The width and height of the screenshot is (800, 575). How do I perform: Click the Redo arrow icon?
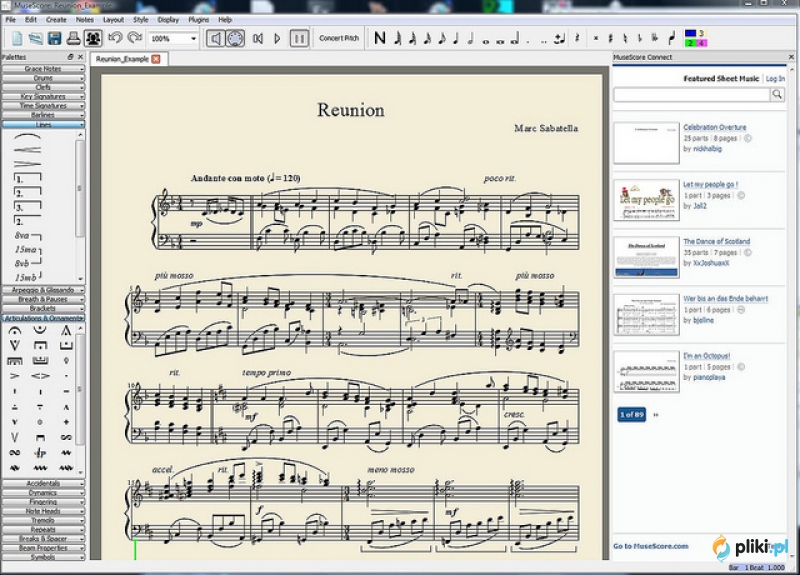click(135, 38)
